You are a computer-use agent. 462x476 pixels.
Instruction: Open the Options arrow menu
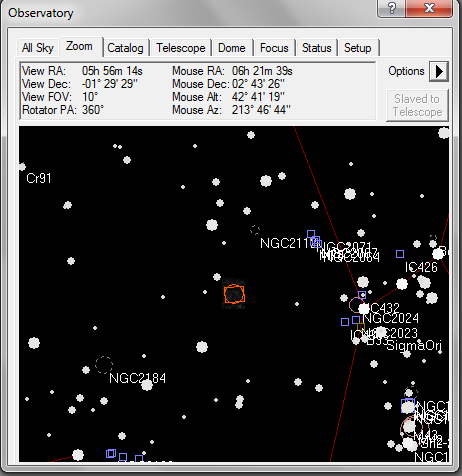point(439,71)
